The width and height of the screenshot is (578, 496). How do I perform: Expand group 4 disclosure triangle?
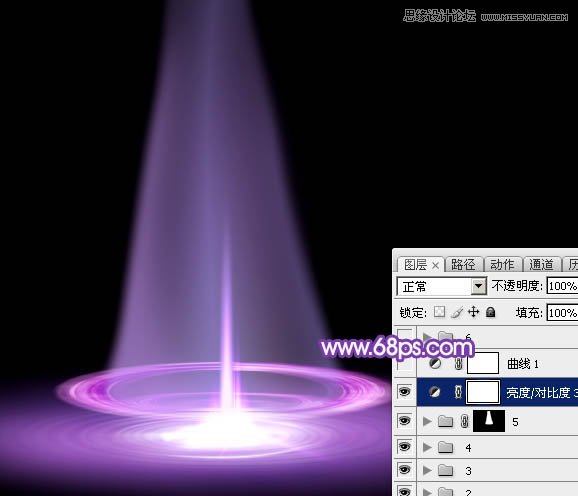click(x=427, y=447)
